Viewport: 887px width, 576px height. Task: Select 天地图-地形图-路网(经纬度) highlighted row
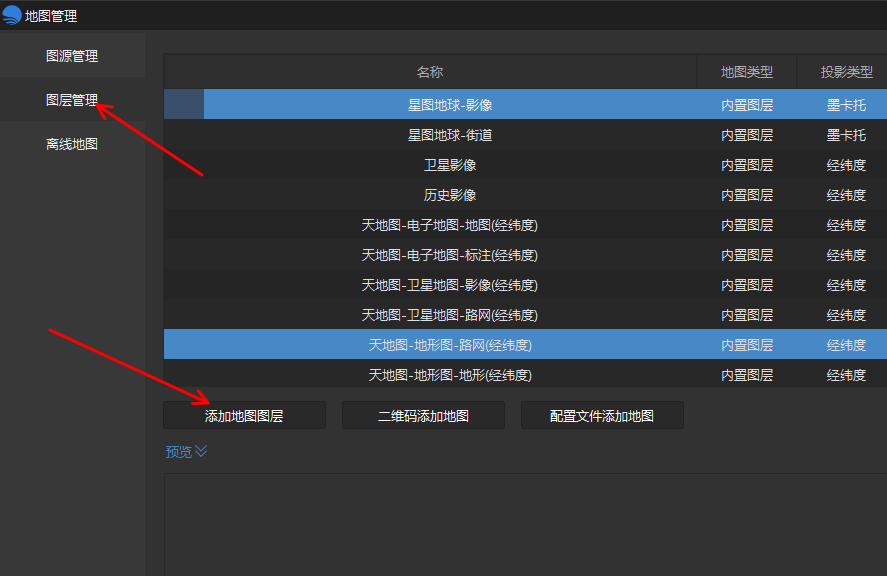coord(526,345)
